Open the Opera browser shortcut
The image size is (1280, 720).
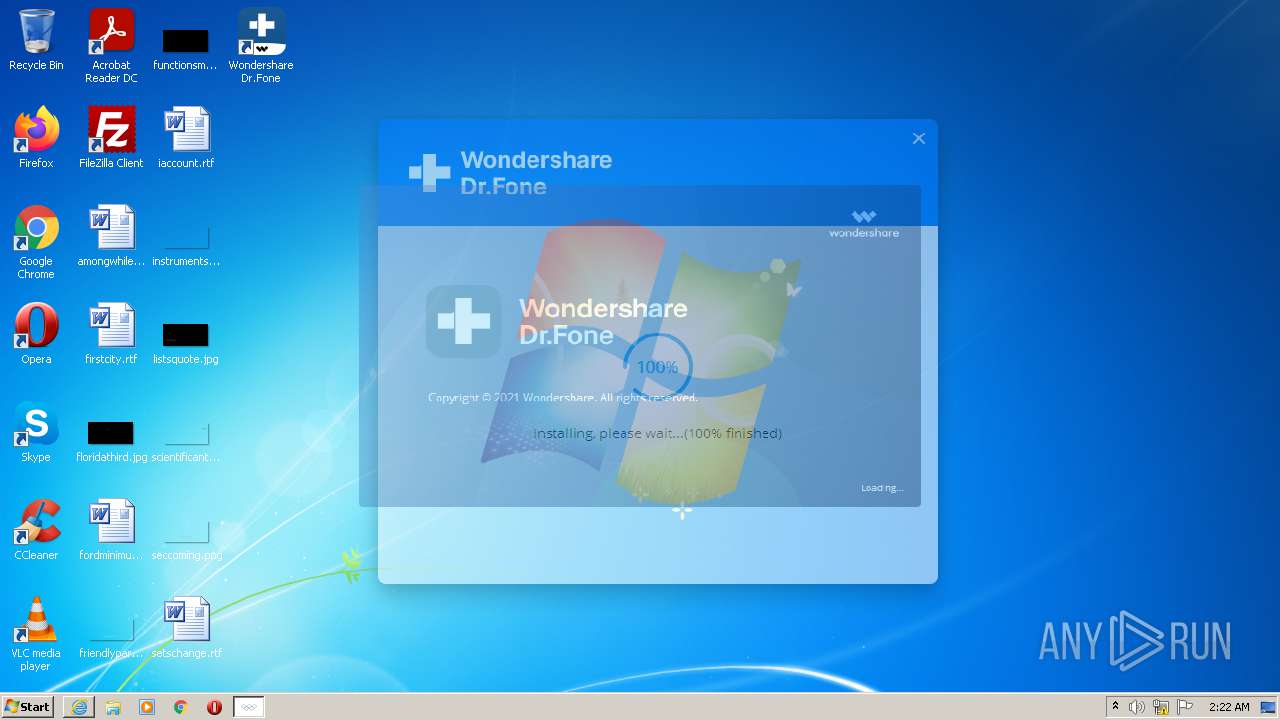click(36, 334)
